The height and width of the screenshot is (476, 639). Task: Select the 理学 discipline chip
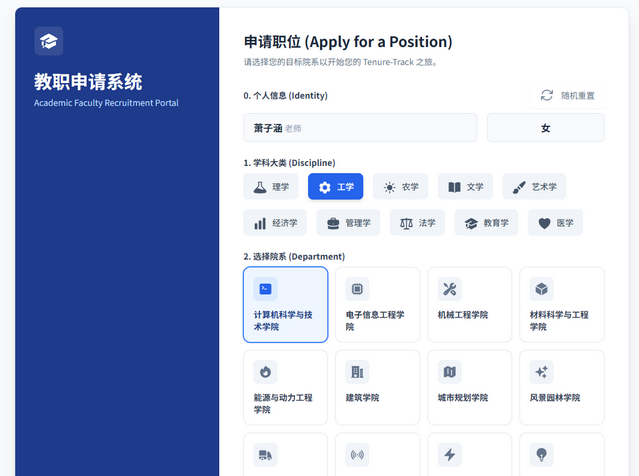click(271, 187)
